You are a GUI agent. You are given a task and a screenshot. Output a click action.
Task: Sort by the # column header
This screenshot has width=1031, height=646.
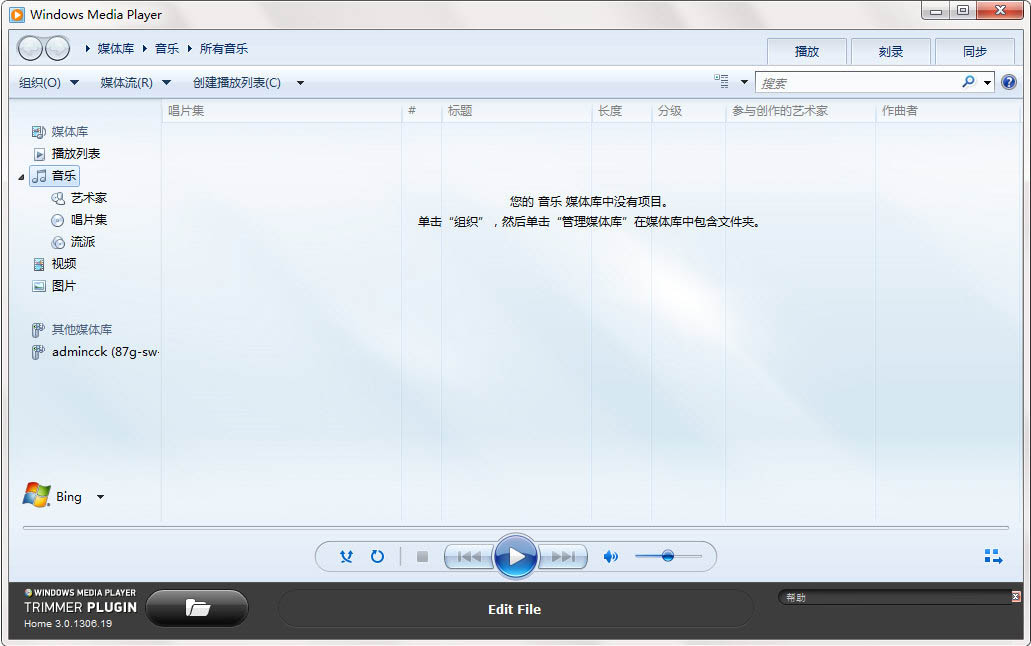[421, 111]
